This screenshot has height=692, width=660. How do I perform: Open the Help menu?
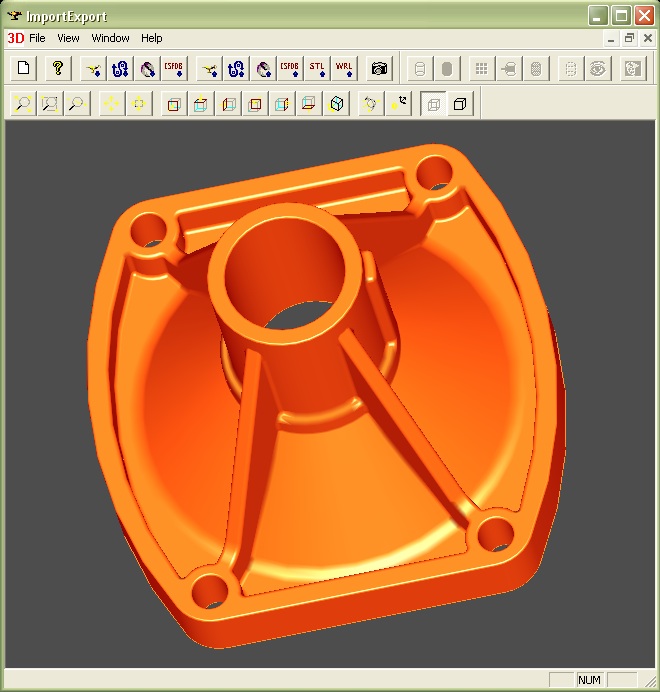coord(152,38)
